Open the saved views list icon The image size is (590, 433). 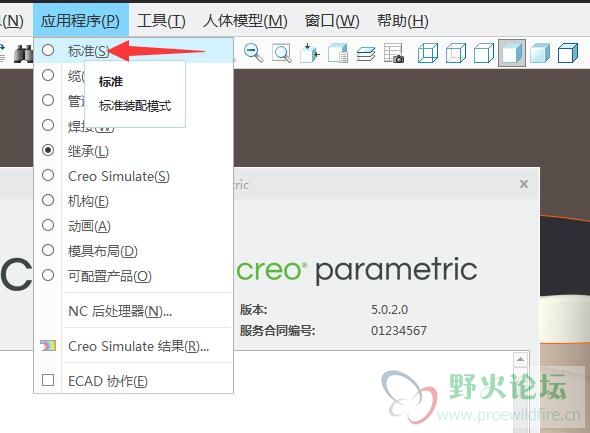338,53
